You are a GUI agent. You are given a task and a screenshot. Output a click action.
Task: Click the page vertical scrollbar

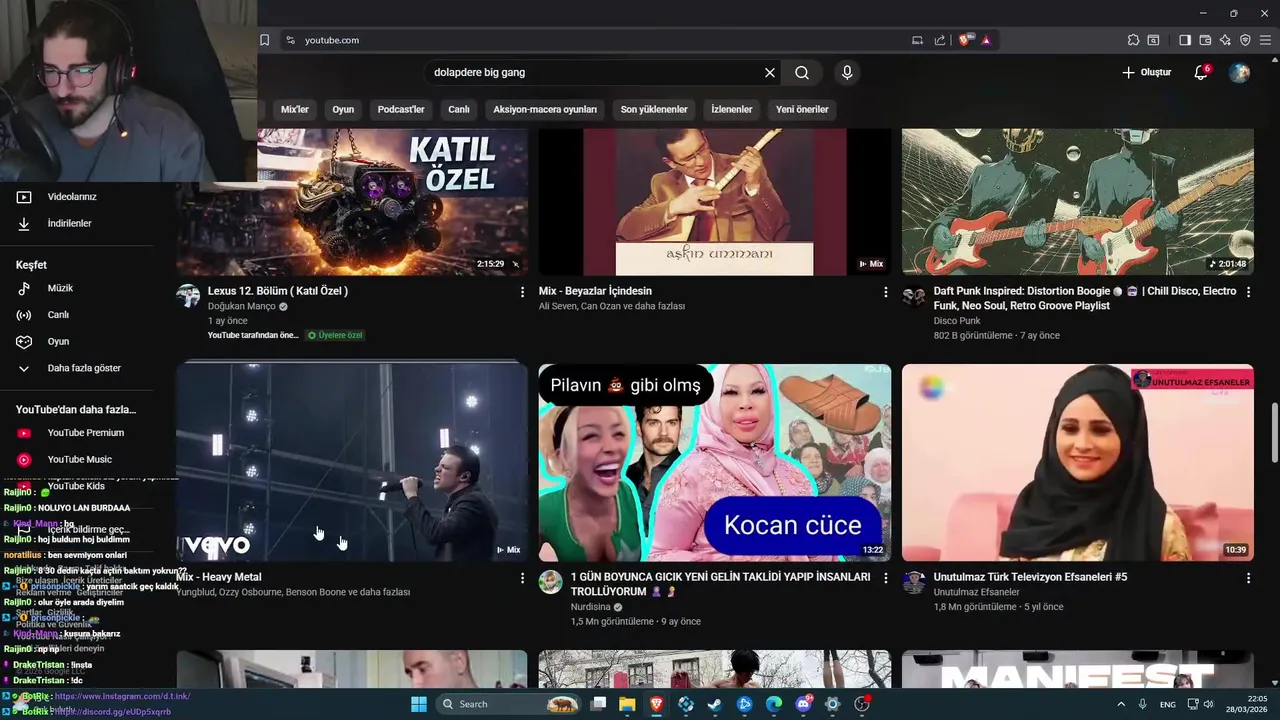(x=1274, y=432)
